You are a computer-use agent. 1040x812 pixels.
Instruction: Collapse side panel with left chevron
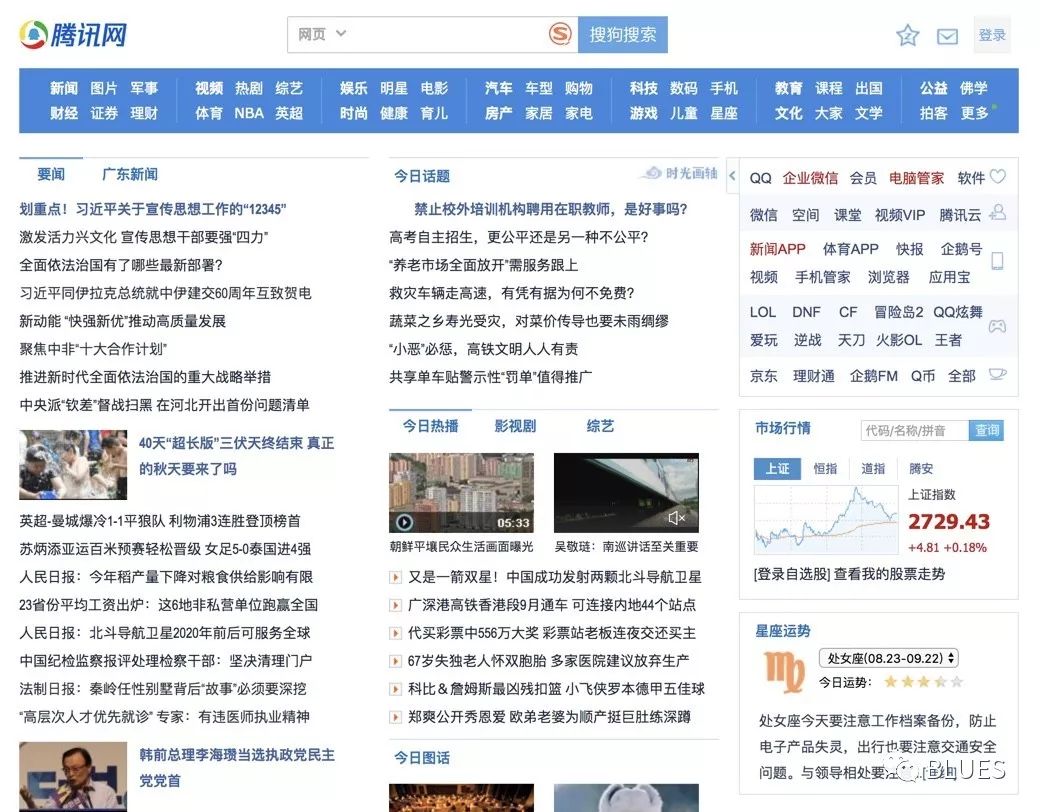(732, 176)
